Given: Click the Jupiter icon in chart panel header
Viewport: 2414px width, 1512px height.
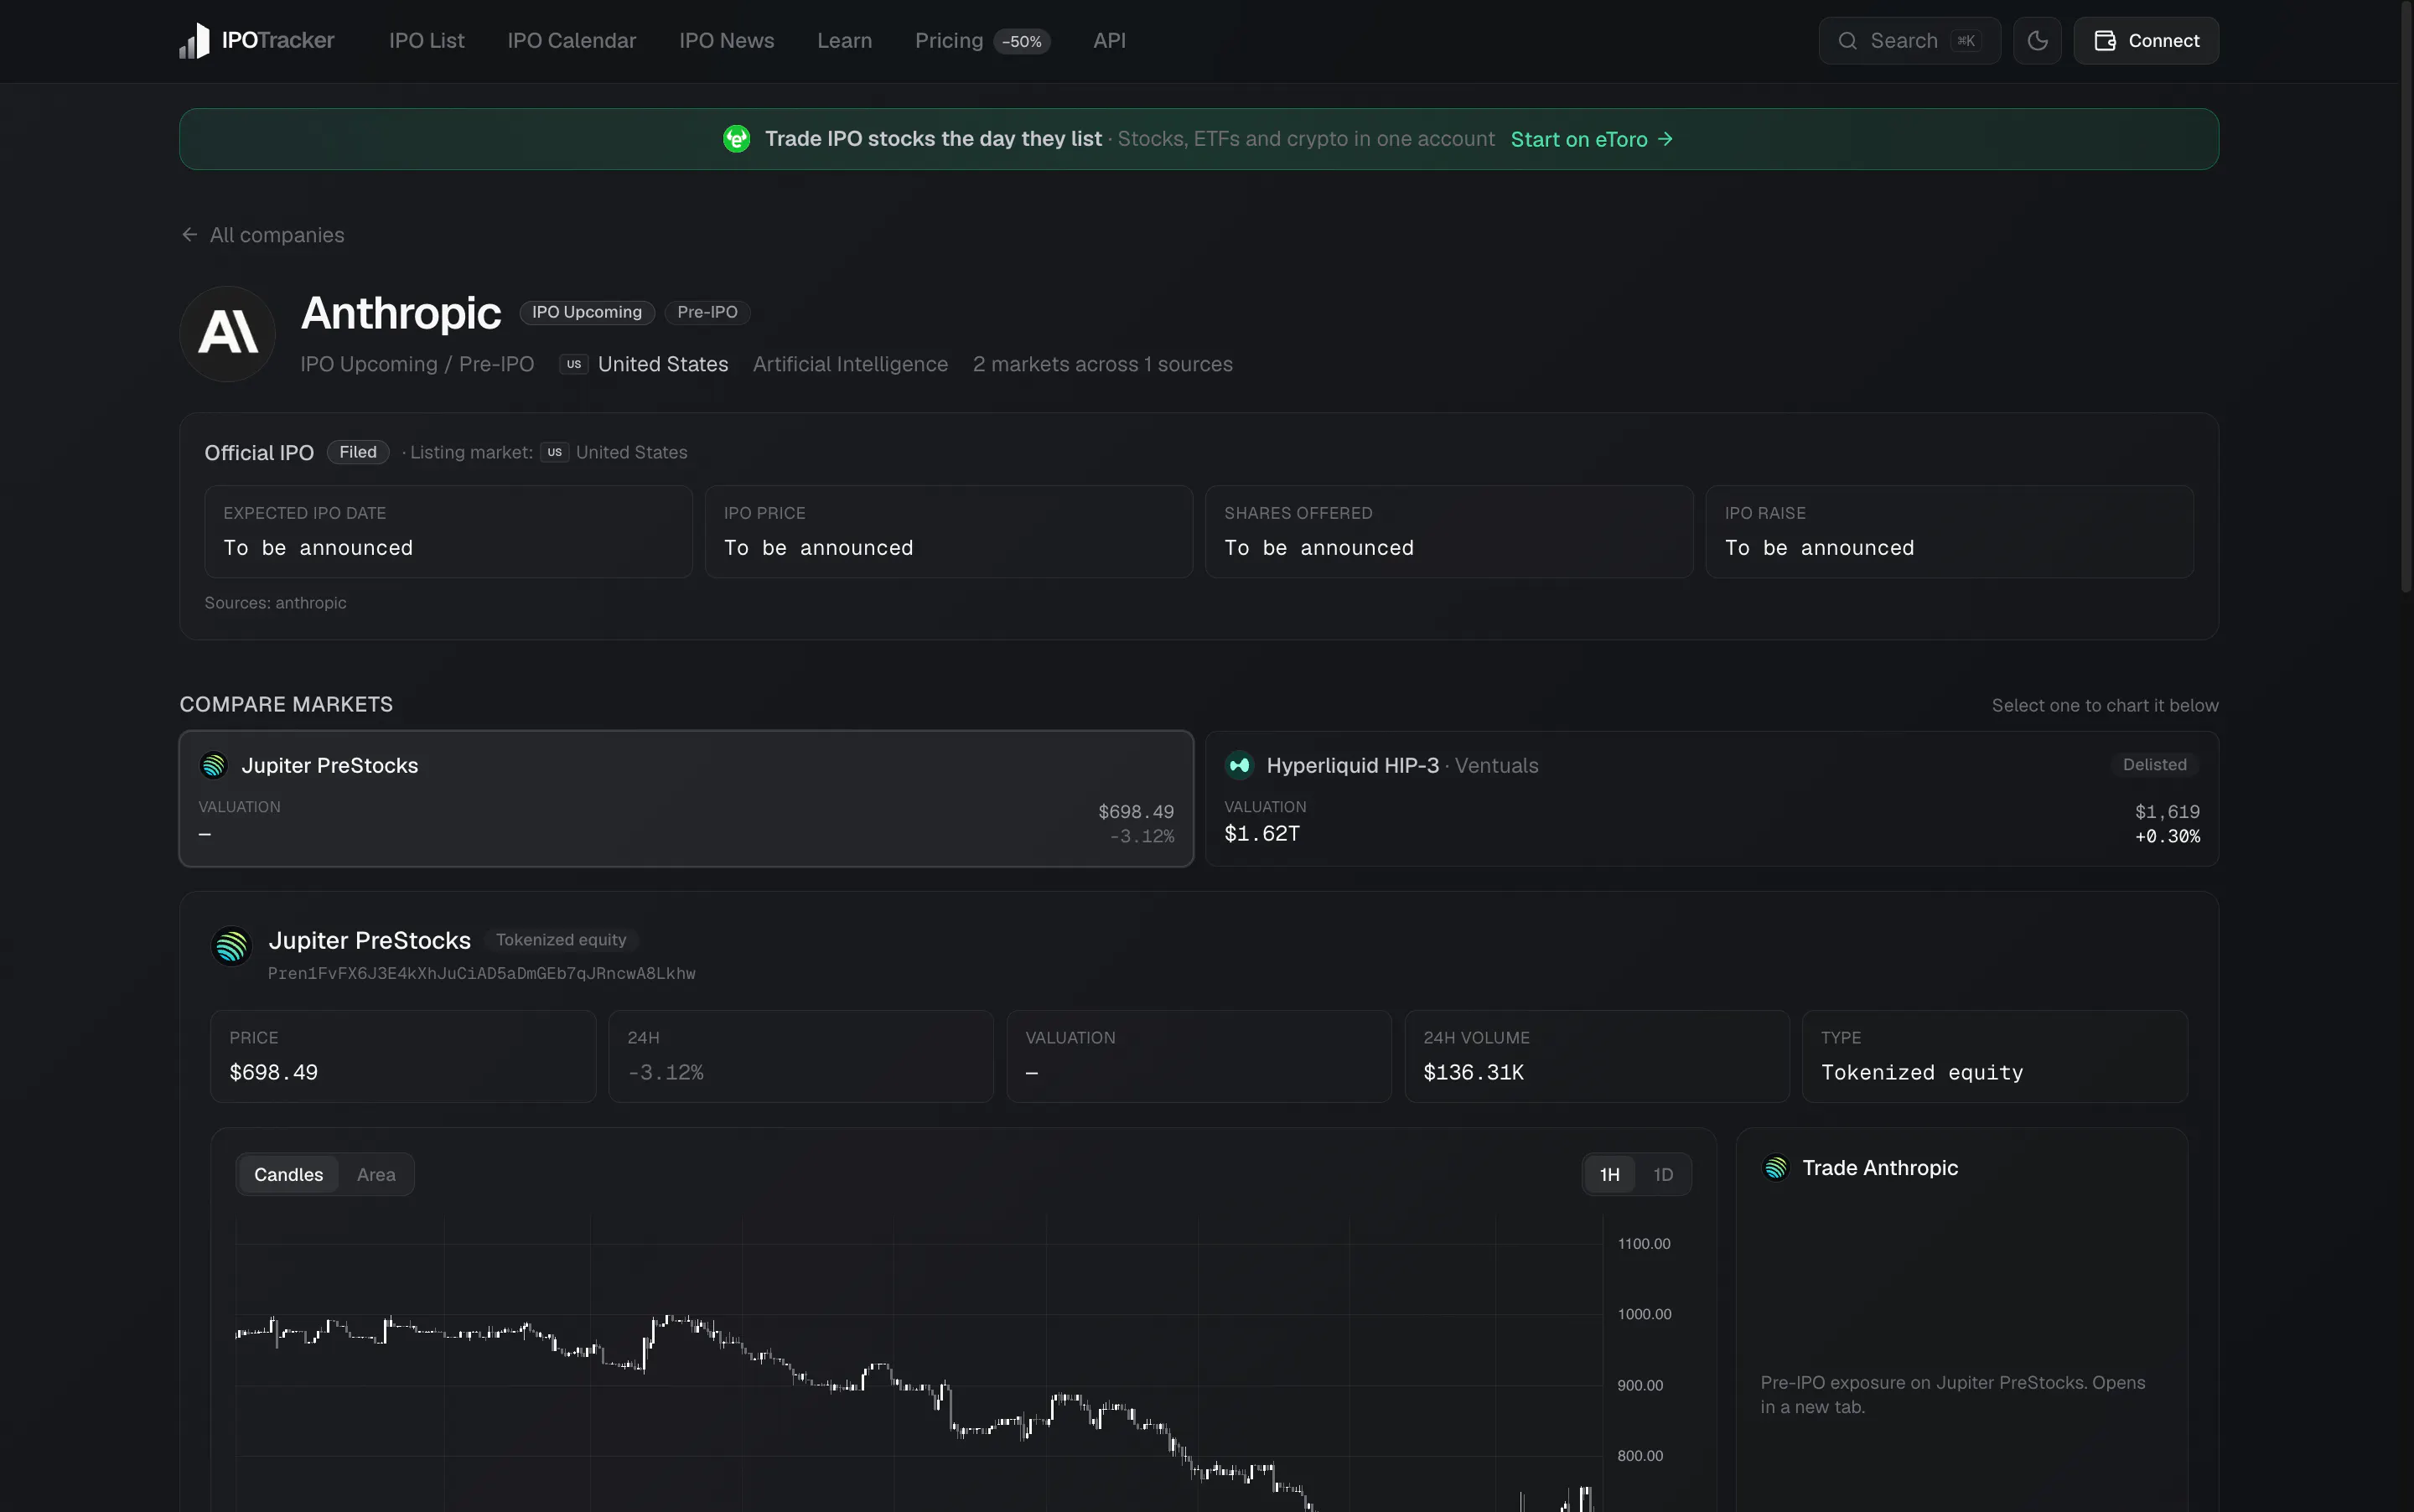Looking at the screenshot, I should (x=231, y=946).
